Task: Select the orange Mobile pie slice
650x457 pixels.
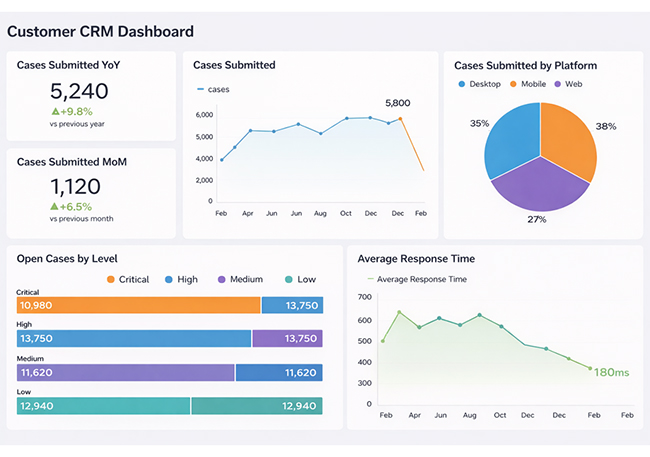Action: click(570, 141)
